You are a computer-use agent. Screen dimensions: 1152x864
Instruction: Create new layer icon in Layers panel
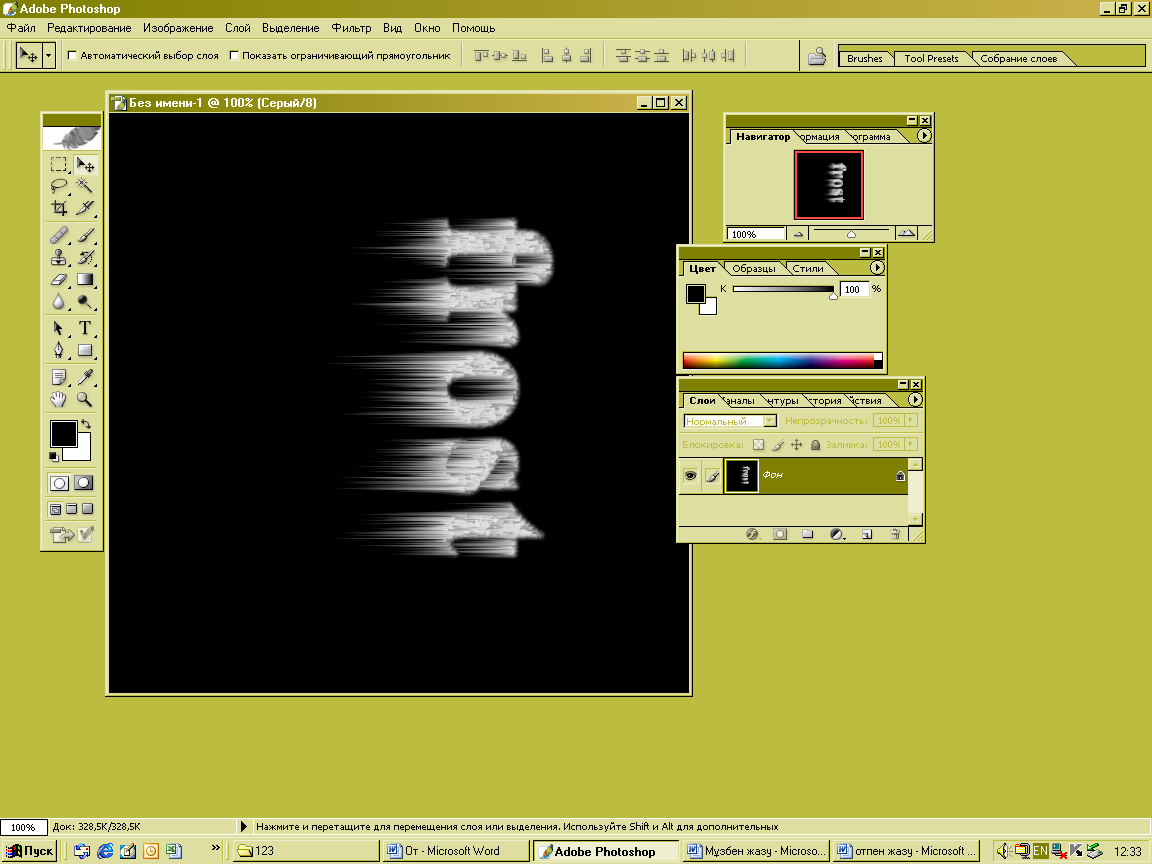867,534
